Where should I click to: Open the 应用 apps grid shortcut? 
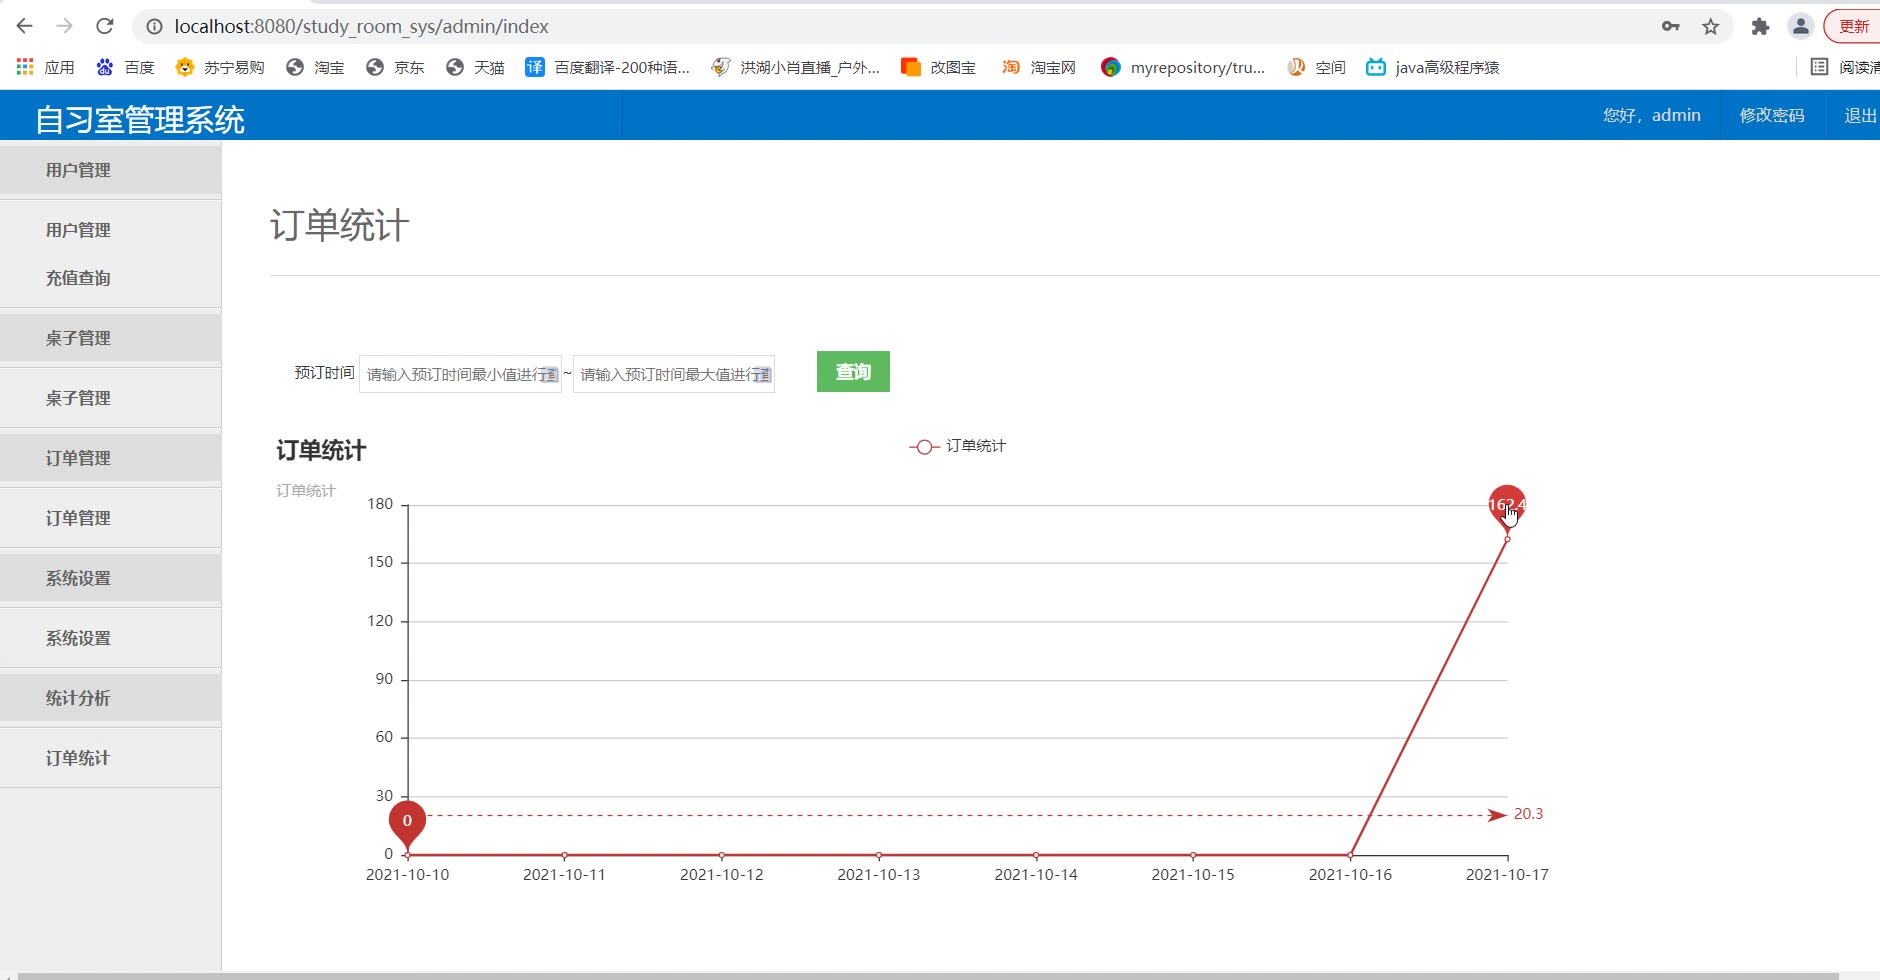point(45,67)
